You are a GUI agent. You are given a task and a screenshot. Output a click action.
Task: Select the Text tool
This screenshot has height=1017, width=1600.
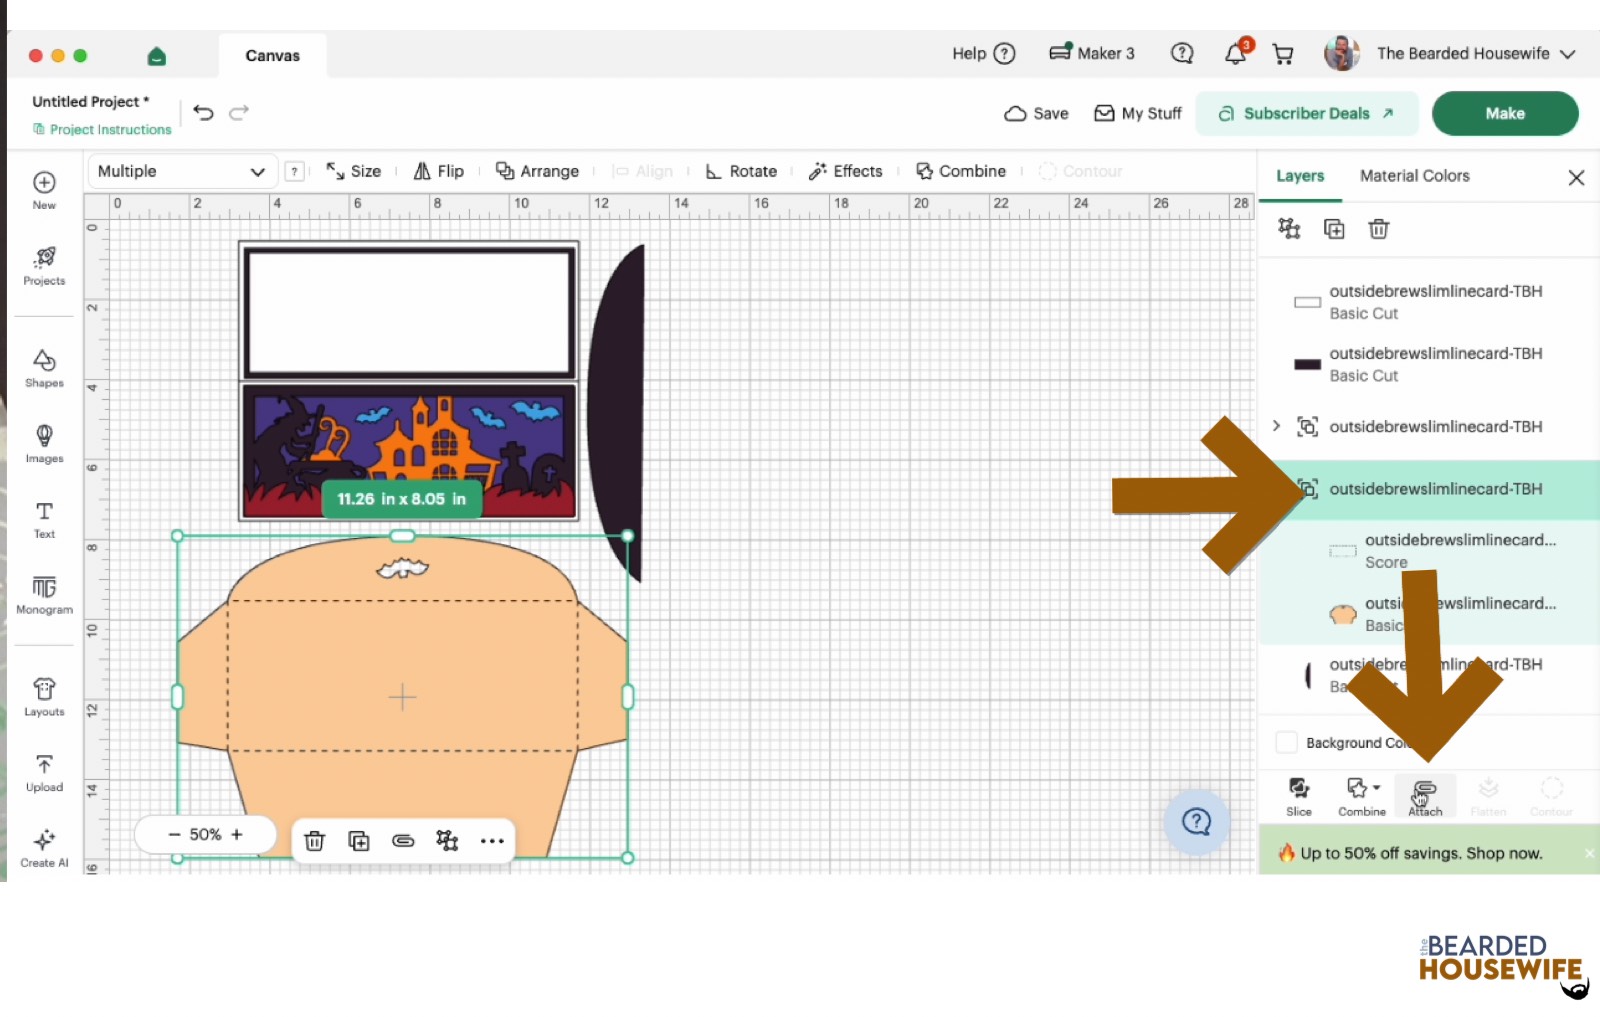click(x=44, y=519)
